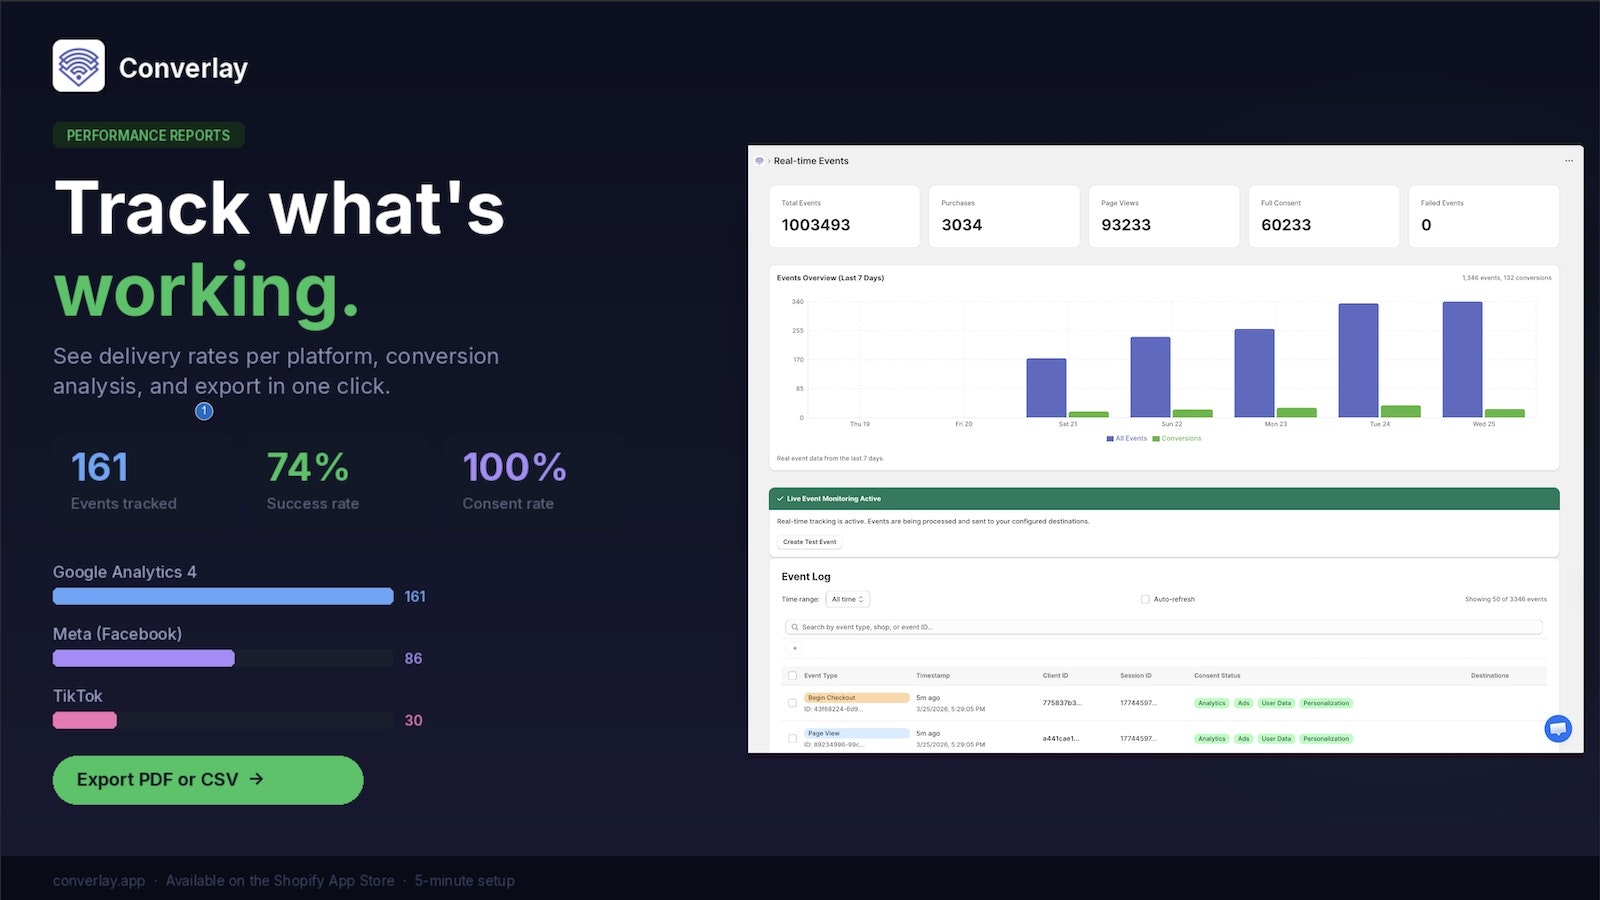The height and width of the screenshot is (900, 1600).
Task: Select the Begin Checkout row checkbox
Action: pyautogui.click(x=793, y=703)
